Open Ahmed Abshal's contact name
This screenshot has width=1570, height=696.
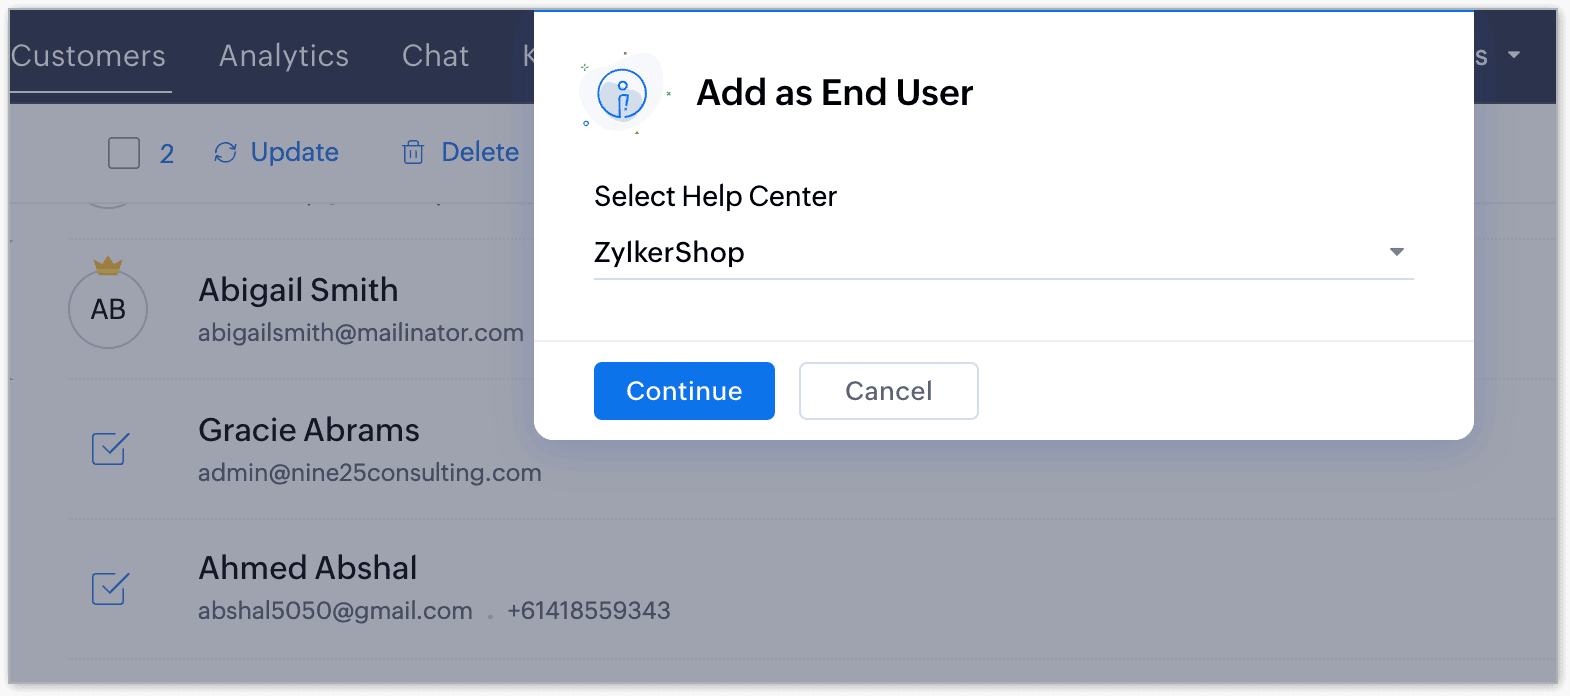pos(308,568)
